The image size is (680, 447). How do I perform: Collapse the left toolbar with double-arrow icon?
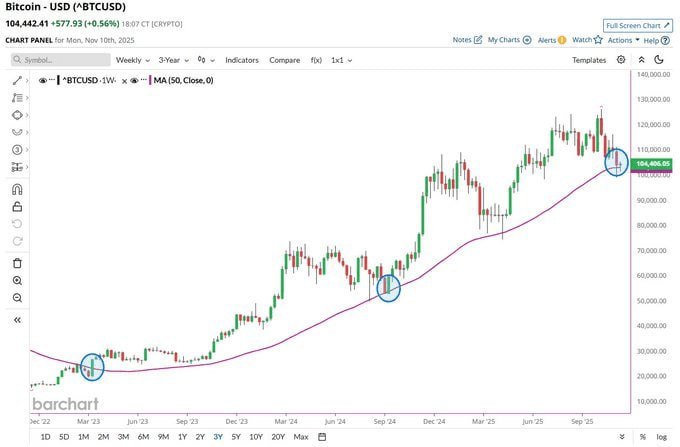(x=17, y=319)
